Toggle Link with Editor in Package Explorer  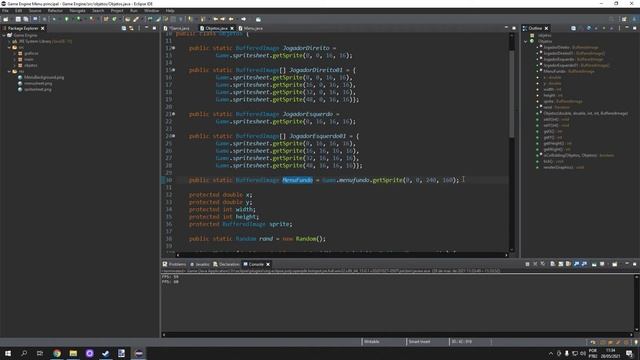(x=131, y=28)
